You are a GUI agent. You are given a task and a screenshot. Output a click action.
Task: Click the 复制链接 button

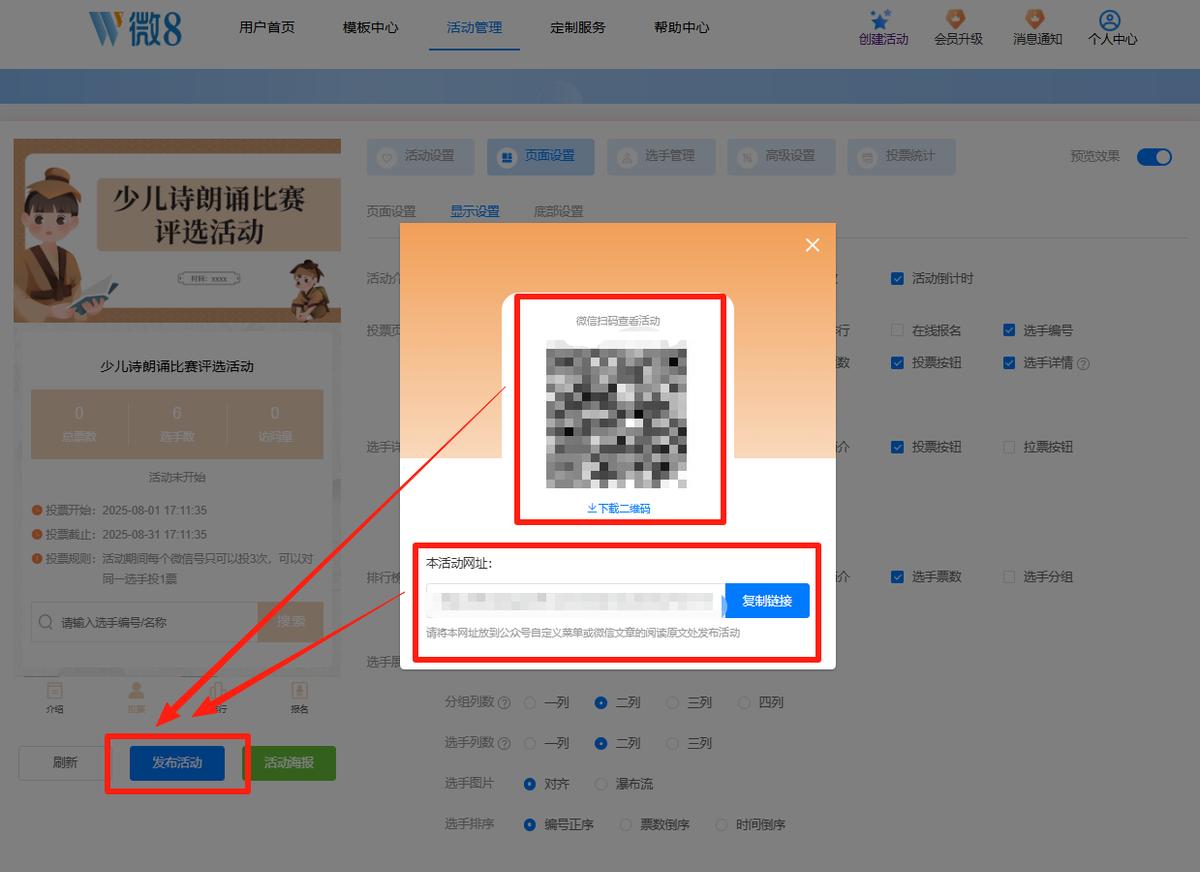click(x=767, y=601)
